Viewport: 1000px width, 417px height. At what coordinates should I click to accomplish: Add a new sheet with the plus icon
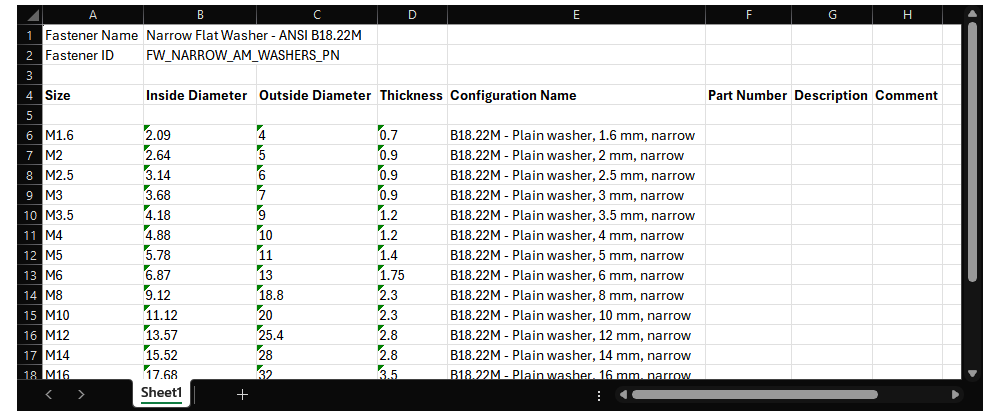[x=242, y=395]
